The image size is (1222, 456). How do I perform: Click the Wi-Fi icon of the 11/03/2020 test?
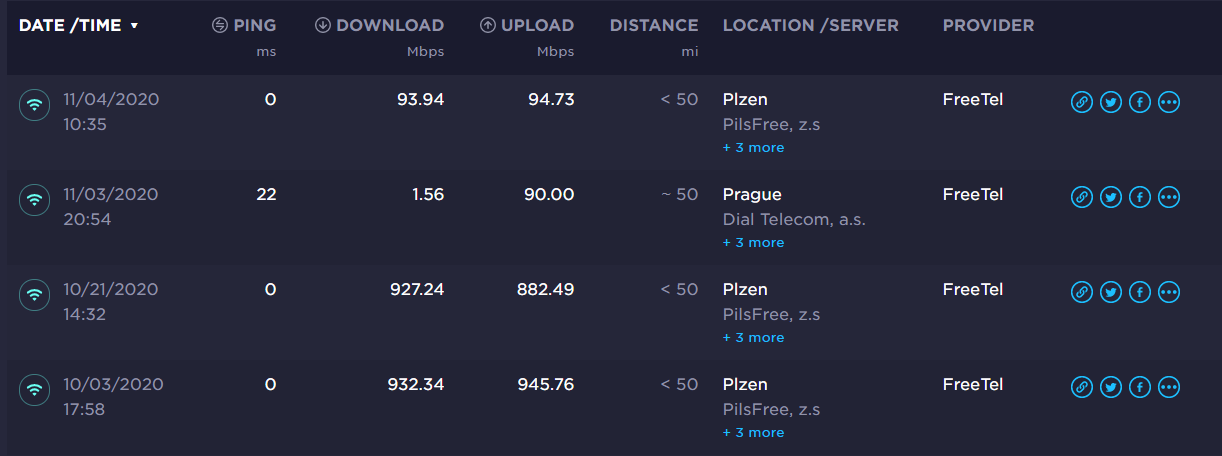tap(35, 200)
